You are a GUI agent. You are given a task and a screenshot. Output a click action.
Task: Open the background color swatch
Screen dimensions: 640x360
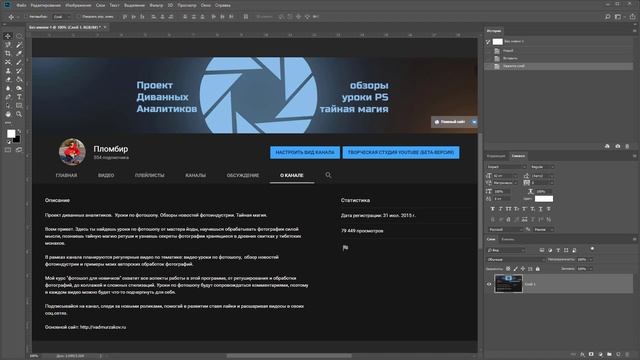tap(17, 140)
